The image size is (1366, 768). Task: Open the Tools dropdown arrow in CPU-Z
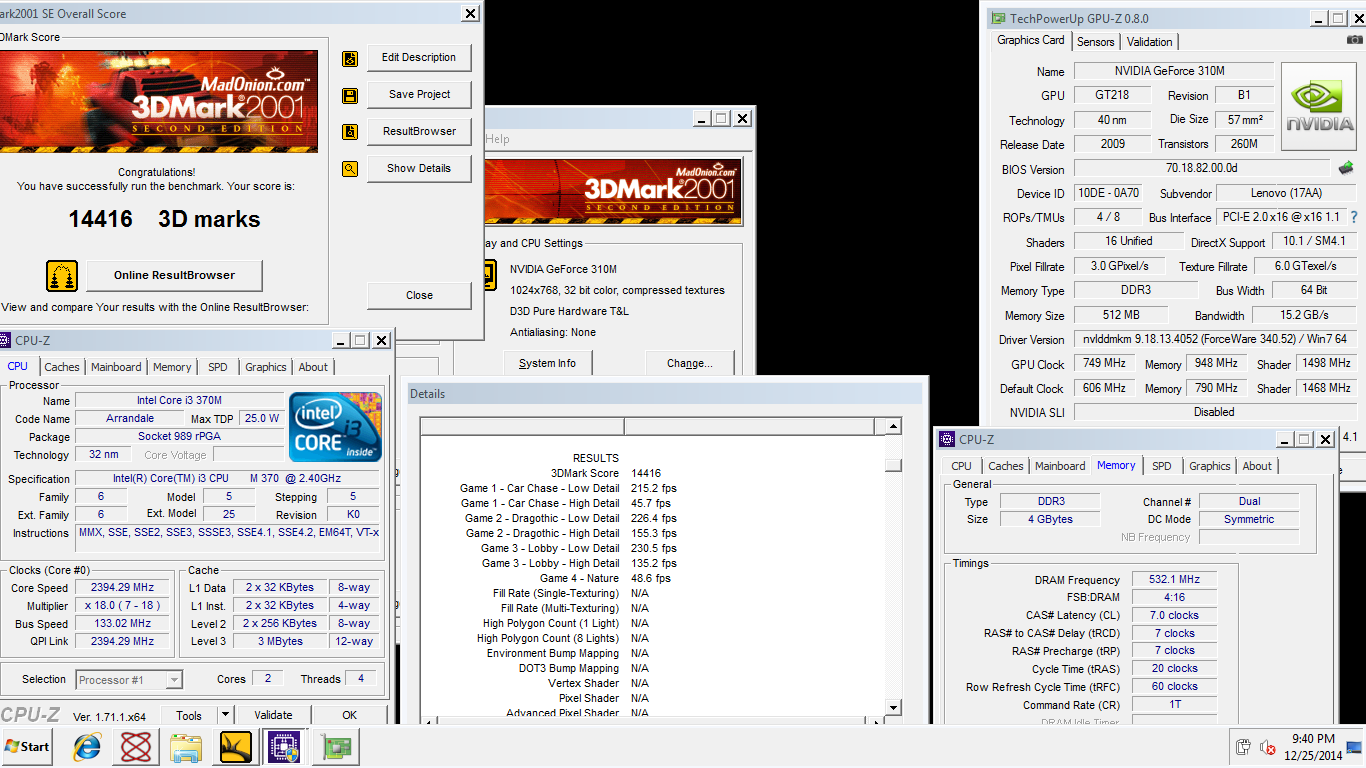pos(225,715)
